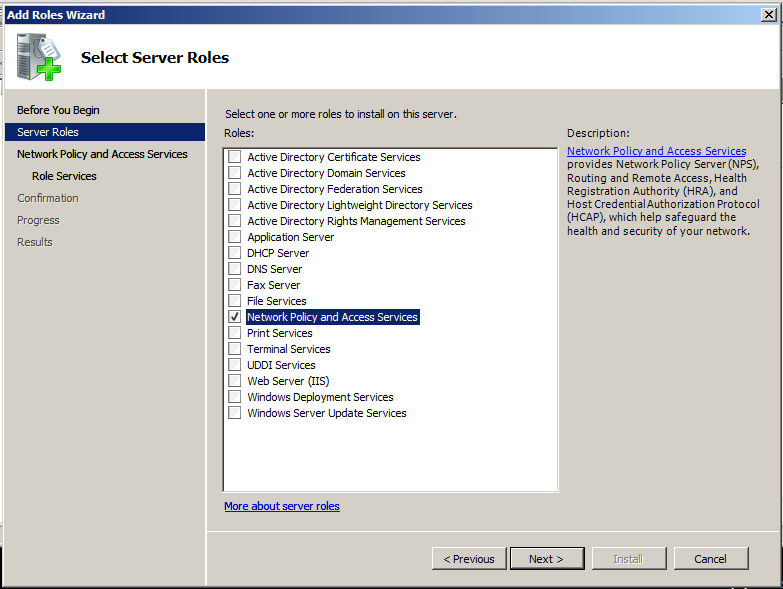Cancel the Add Roles Wizard
This screenshot has width=783, height=589.
tap(711, 559)
